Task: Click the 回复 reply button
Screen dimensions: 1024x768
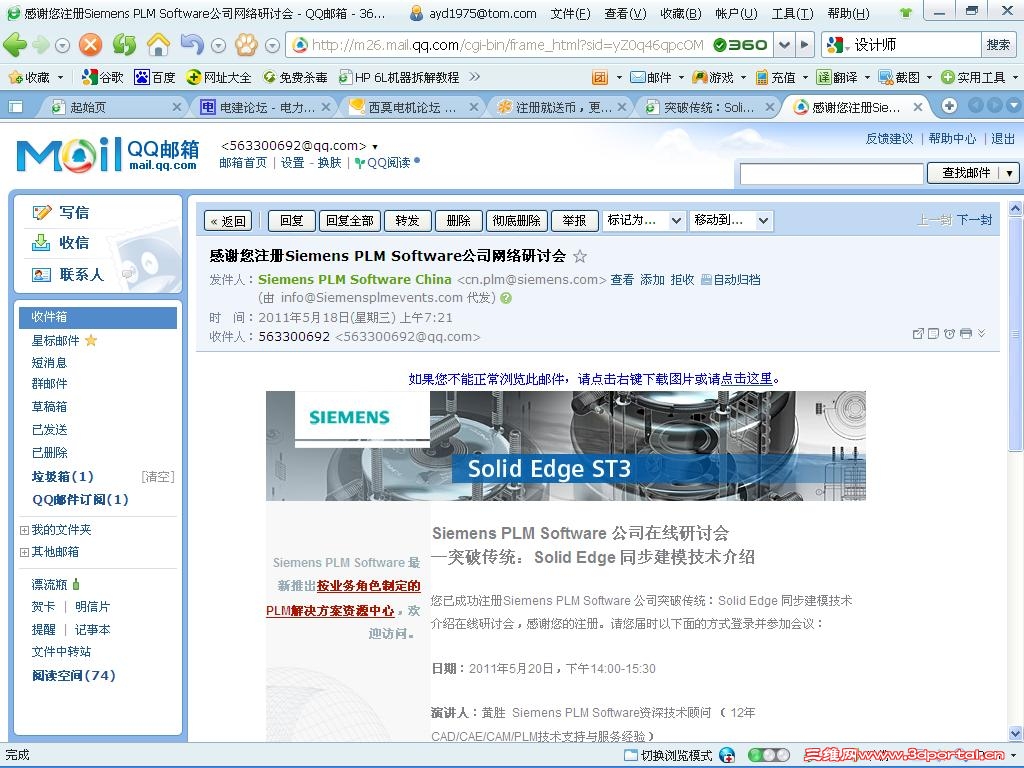Action: click(292, 221)
